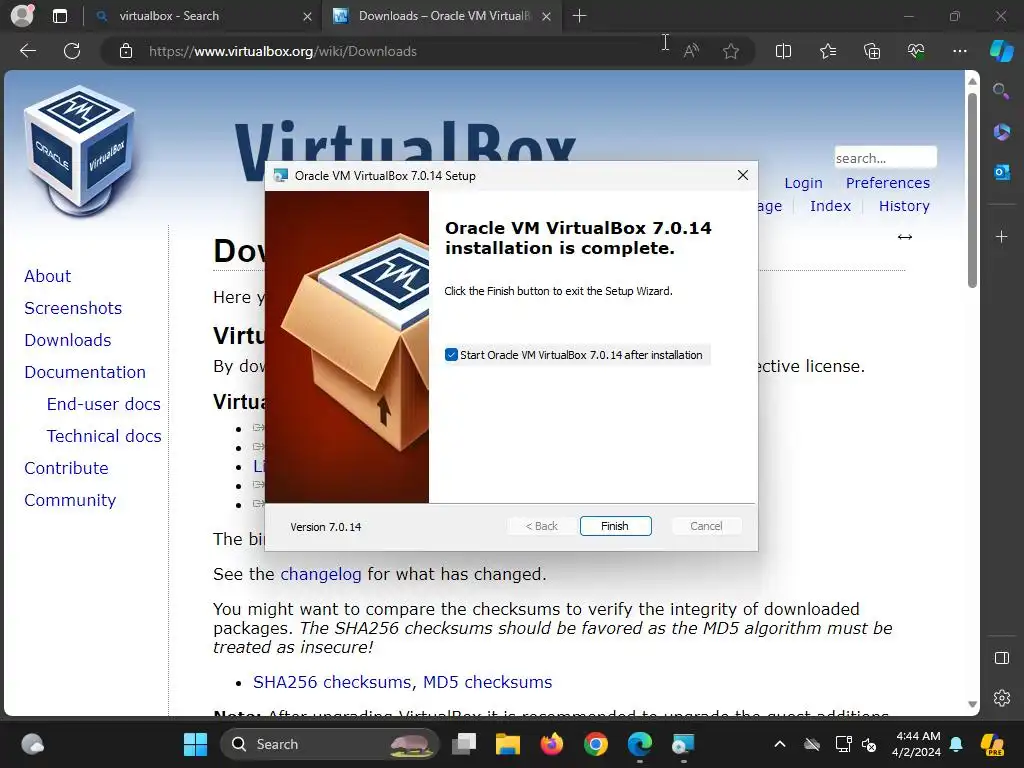This screenshot has height=768, width=1024.
Task: Uncheck Start Oracle VM VirtualBox after installation
Action: [451, 355]
